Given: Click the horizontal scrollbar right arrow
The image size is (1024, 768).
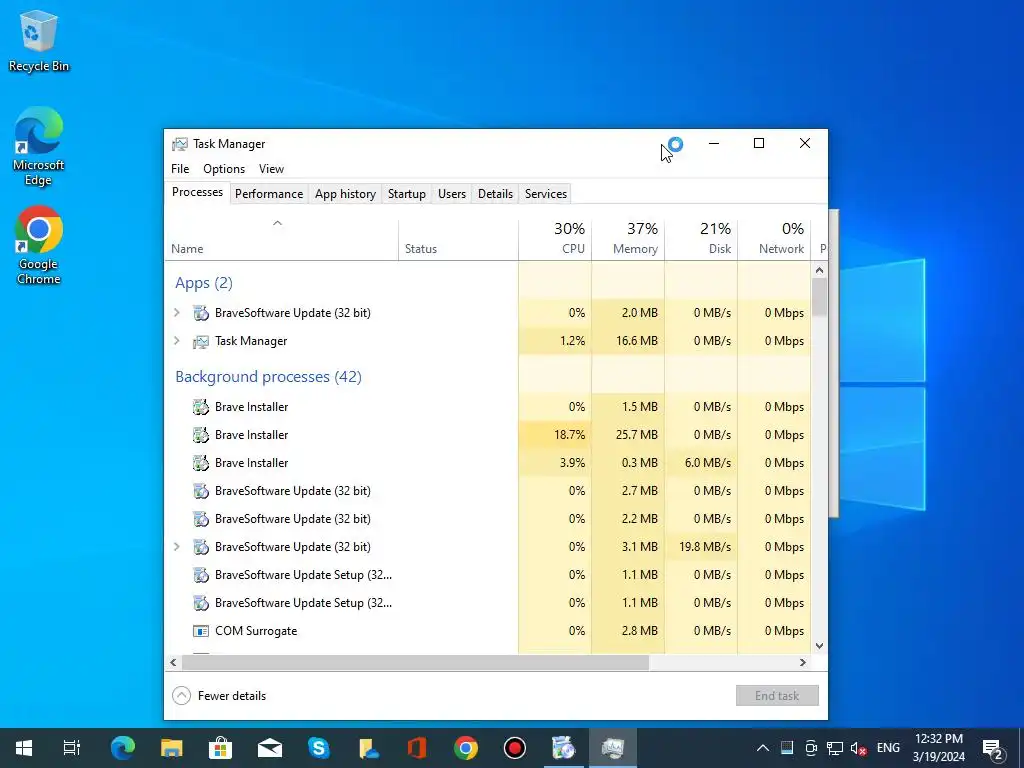Looking at the screenshot, I should click(803, 662).
